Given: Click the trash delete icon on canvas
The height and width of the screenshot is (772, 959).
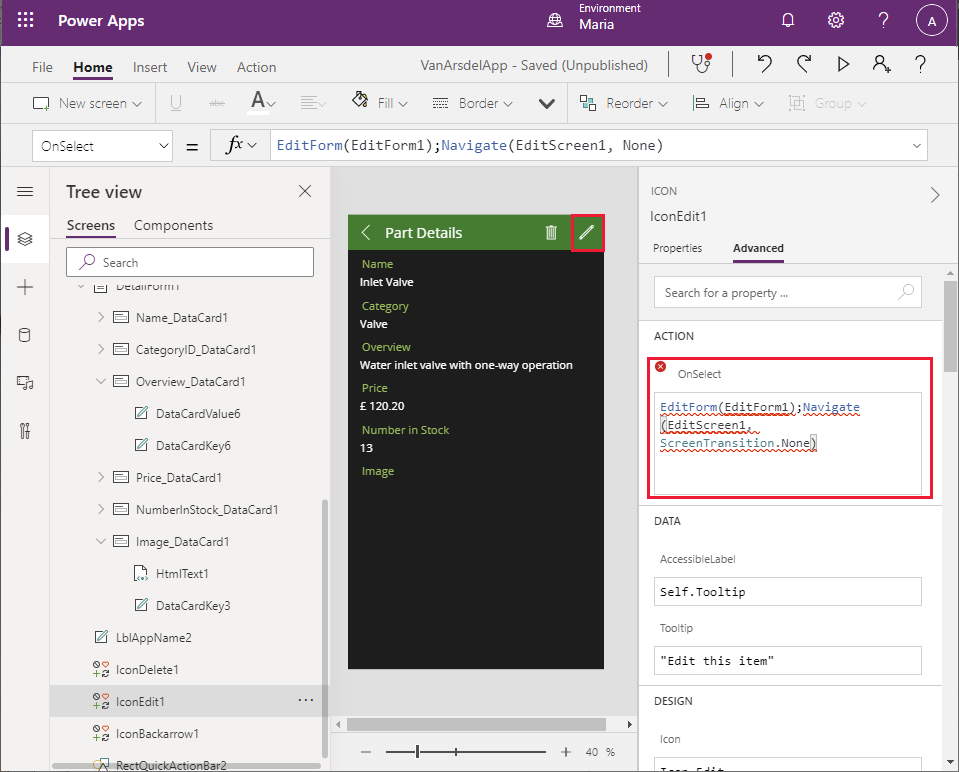Looking at the screenshot, I should 551,233.
